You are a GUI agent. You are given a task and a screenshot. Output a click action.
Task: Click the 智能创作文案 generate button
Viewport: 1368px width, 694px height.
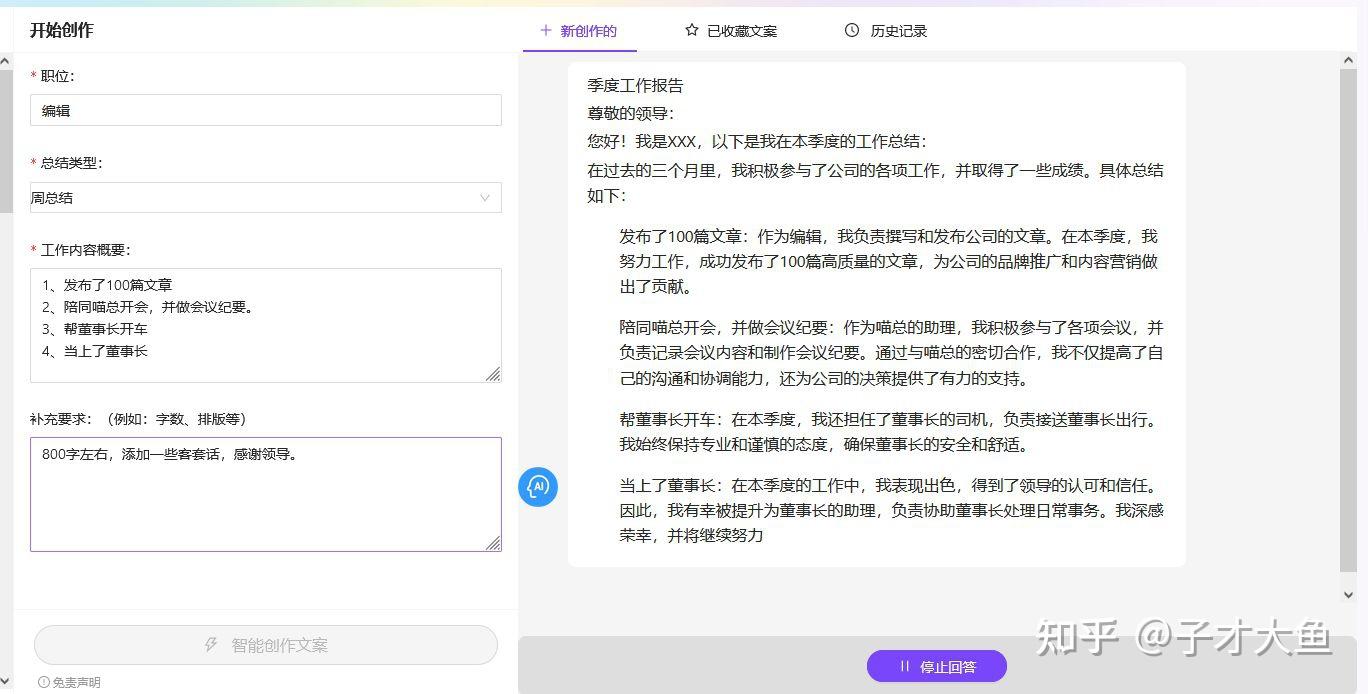point(265,644)
